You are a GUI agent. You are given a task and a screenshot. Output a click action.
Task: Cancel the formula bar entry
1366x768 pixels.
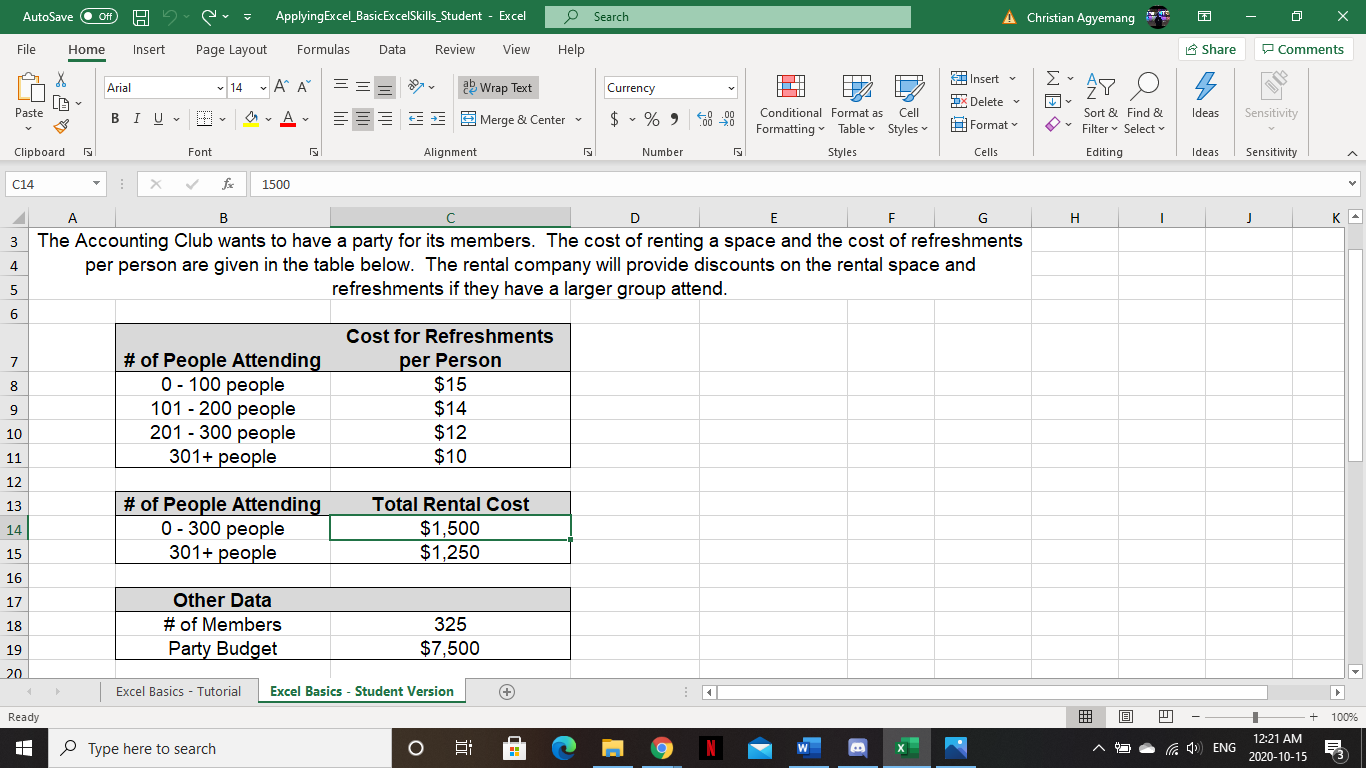[x=156, y=185]
